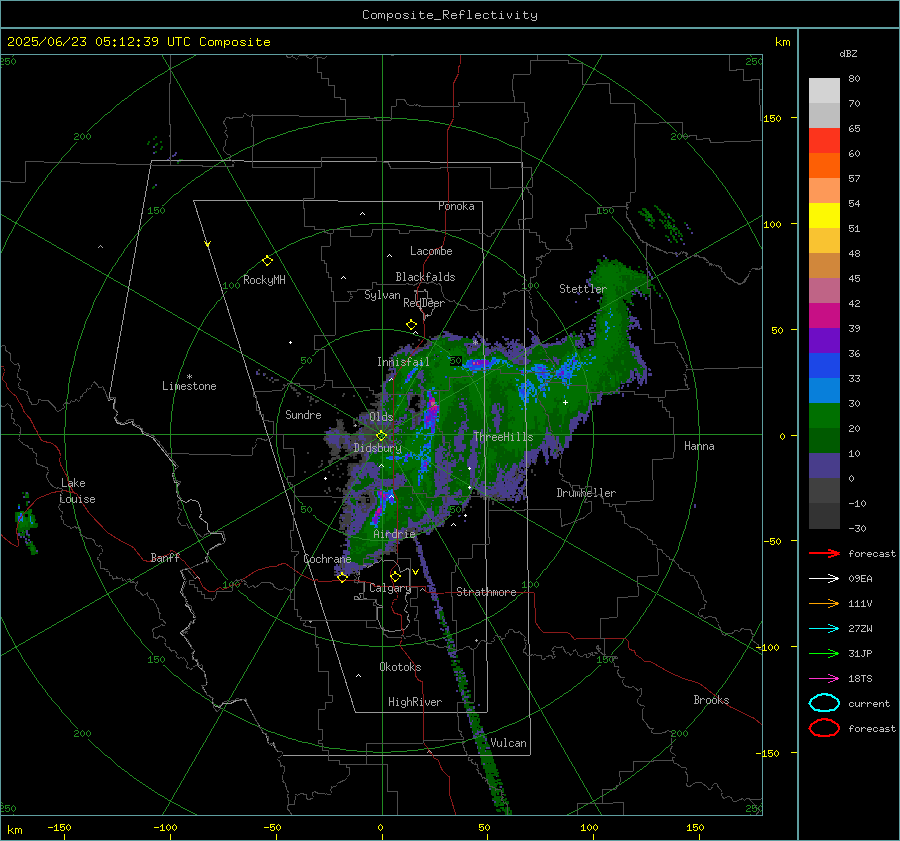Select the 33 dBZ light blue swatch
The width and height of the screenshot is (900, 841).
point(824,390)
